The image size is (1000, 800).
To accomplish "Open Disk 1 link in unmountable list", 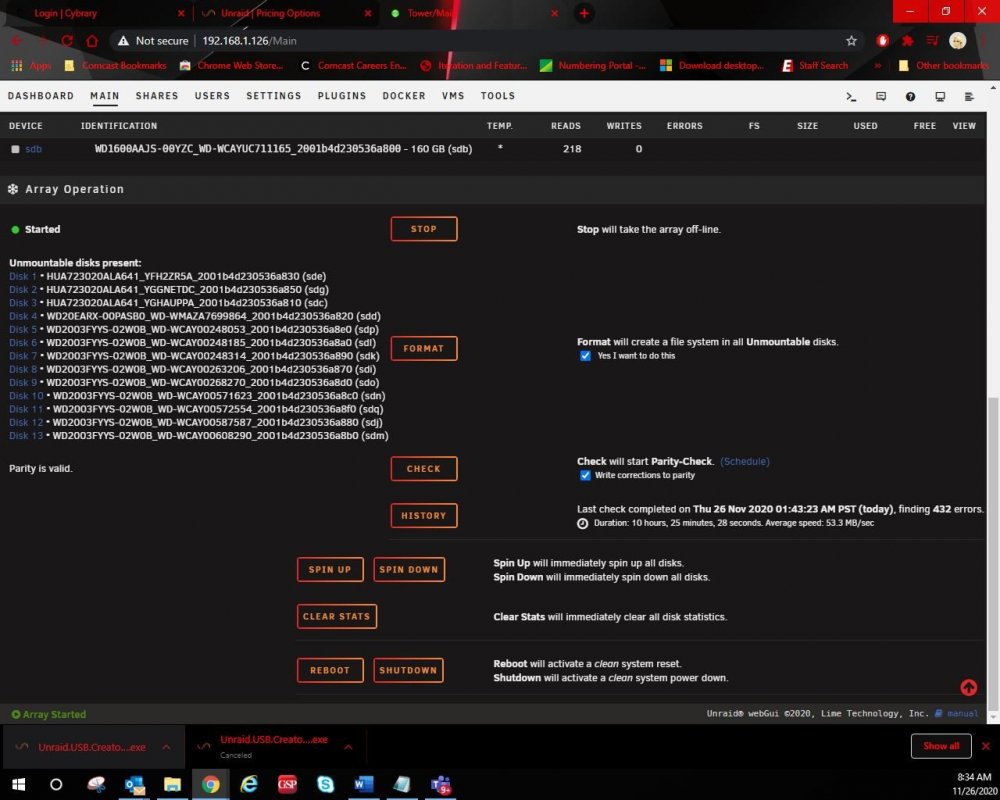I will pyautogui.click(x=23, y=276).
